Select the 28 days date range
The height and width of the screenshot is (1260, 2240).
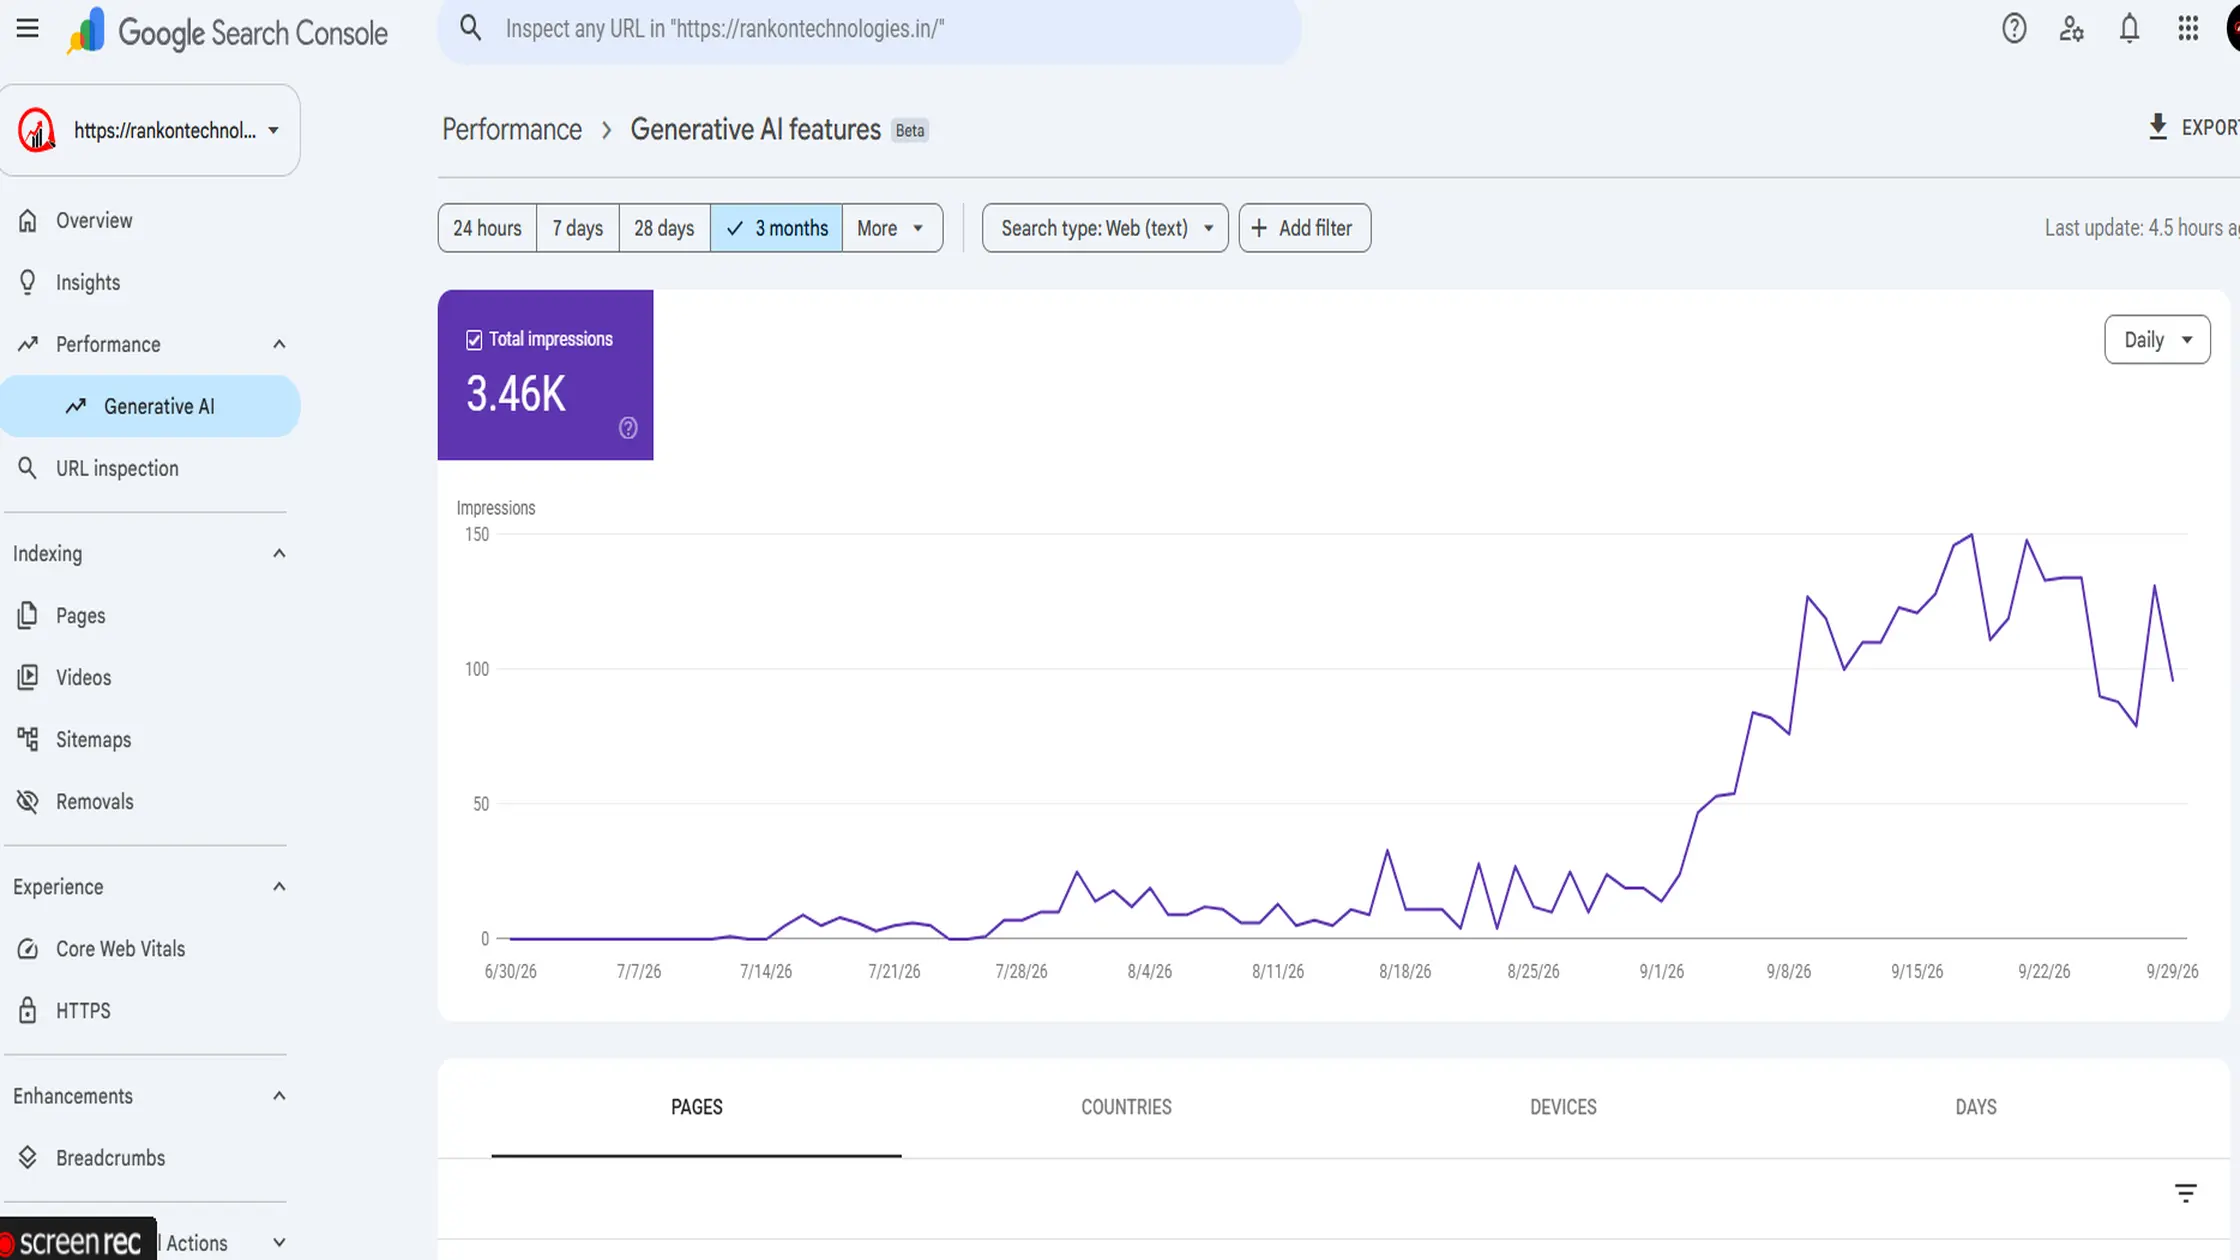pos(664,228)
